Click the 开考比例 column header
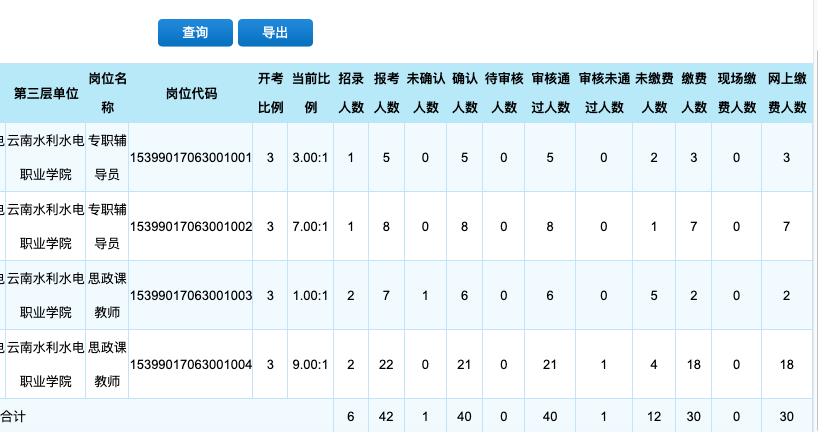The height and width of the screenshot is (432, 818). tap(271, 93)
